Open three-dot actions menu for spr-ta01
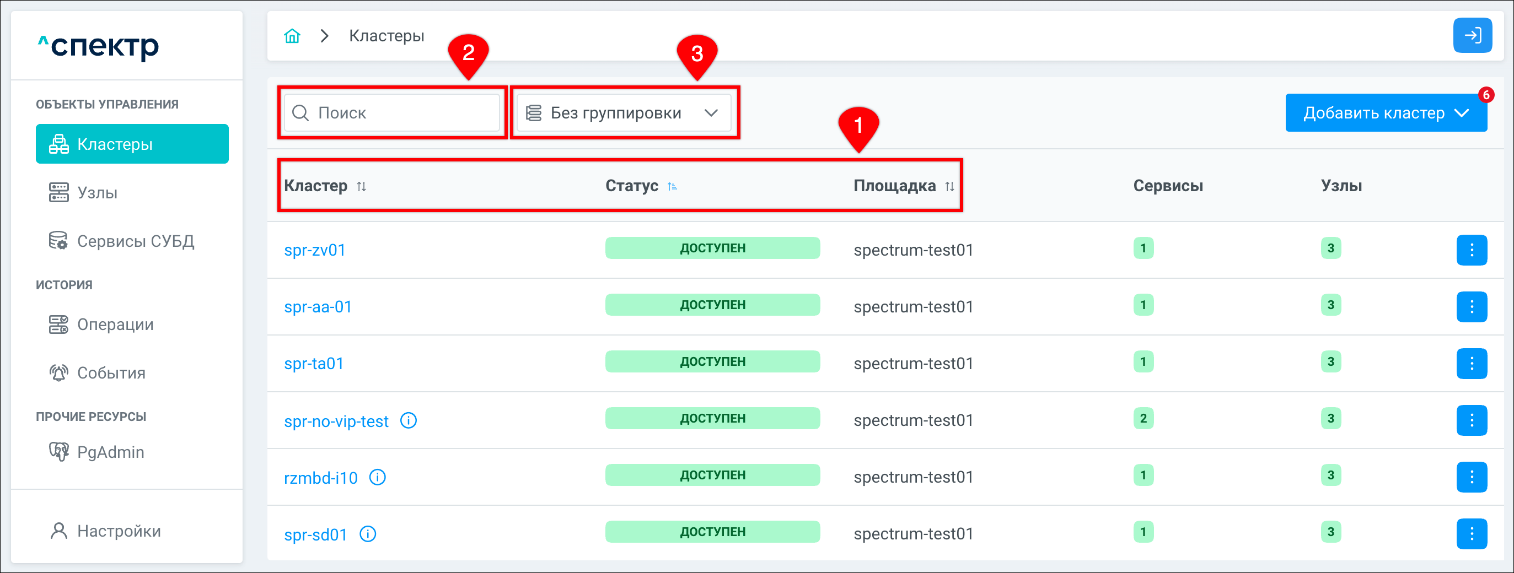 click(1471, 363)
